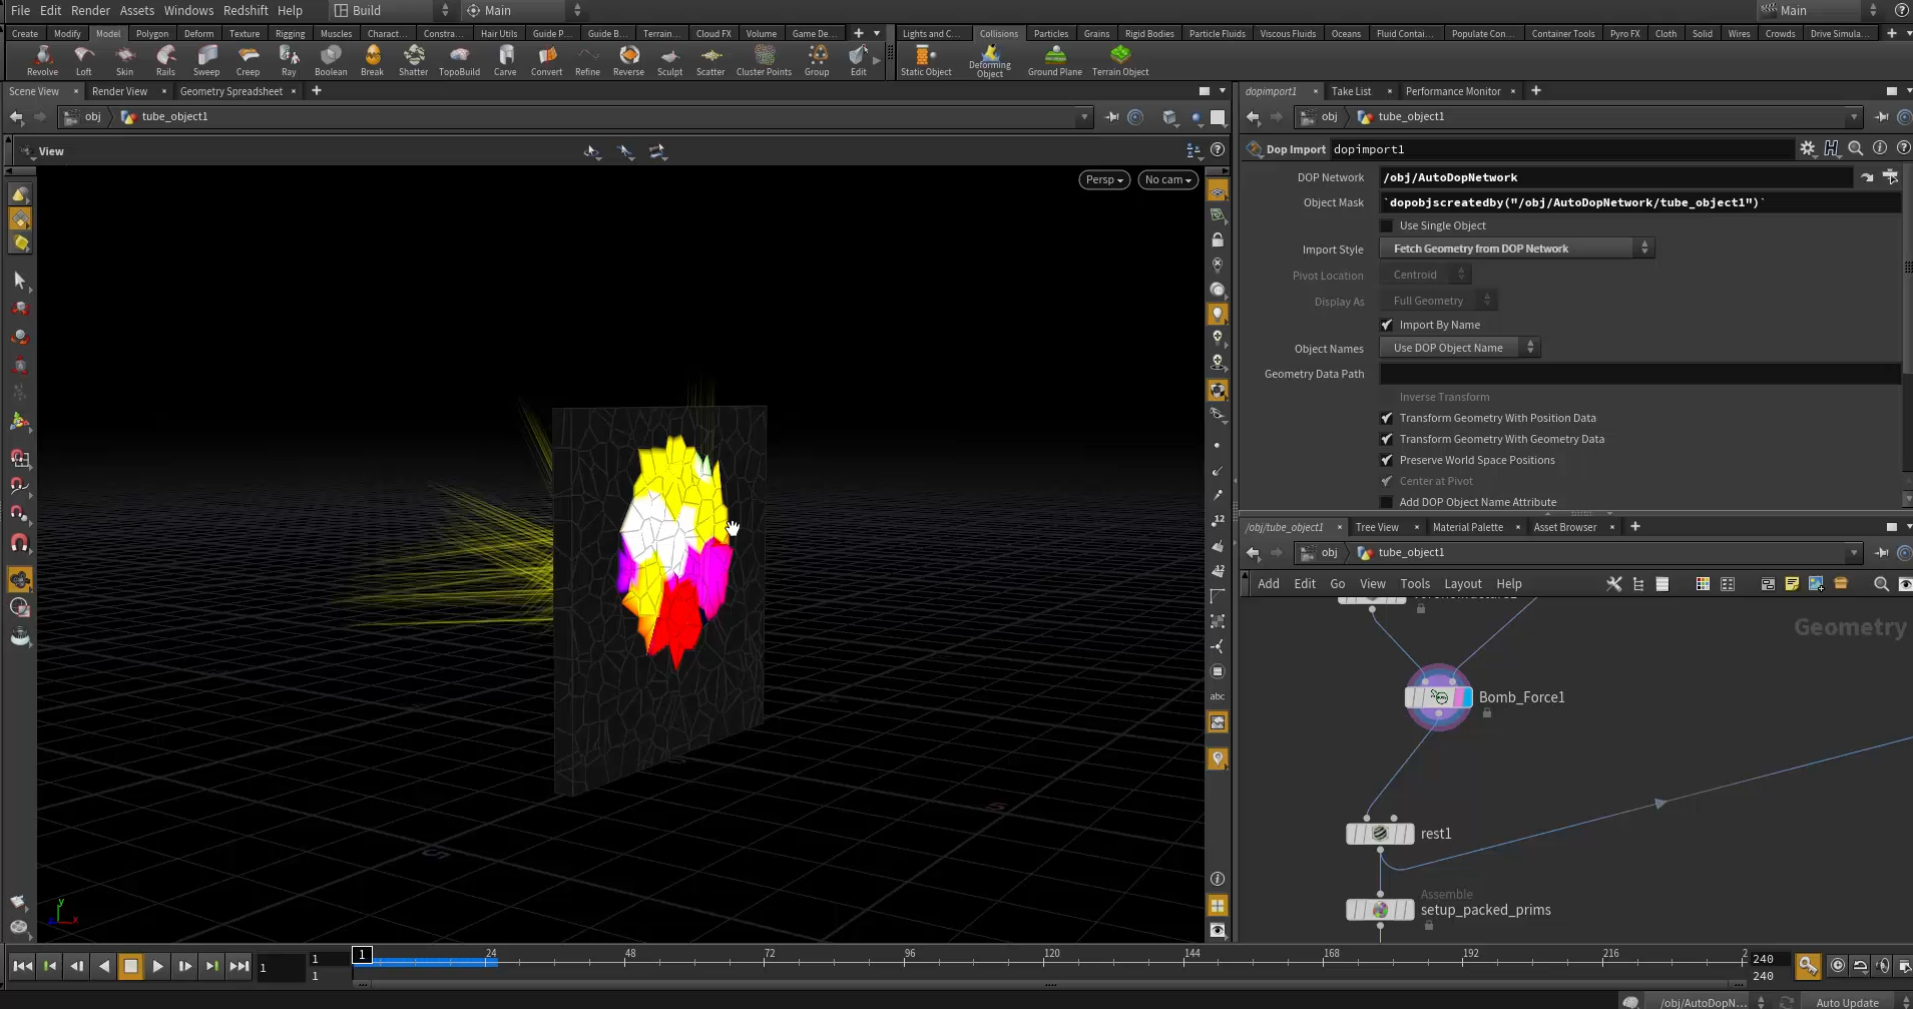Screen dimensions: 1913x1009
Task: Toggle Preserve World Space Positions checkbox
Action: 1386,460
